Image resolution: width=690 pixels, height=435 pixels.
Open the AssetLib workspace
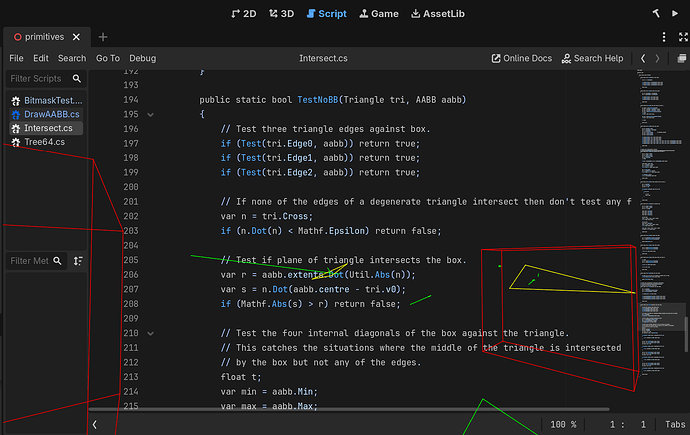point(437,14)
